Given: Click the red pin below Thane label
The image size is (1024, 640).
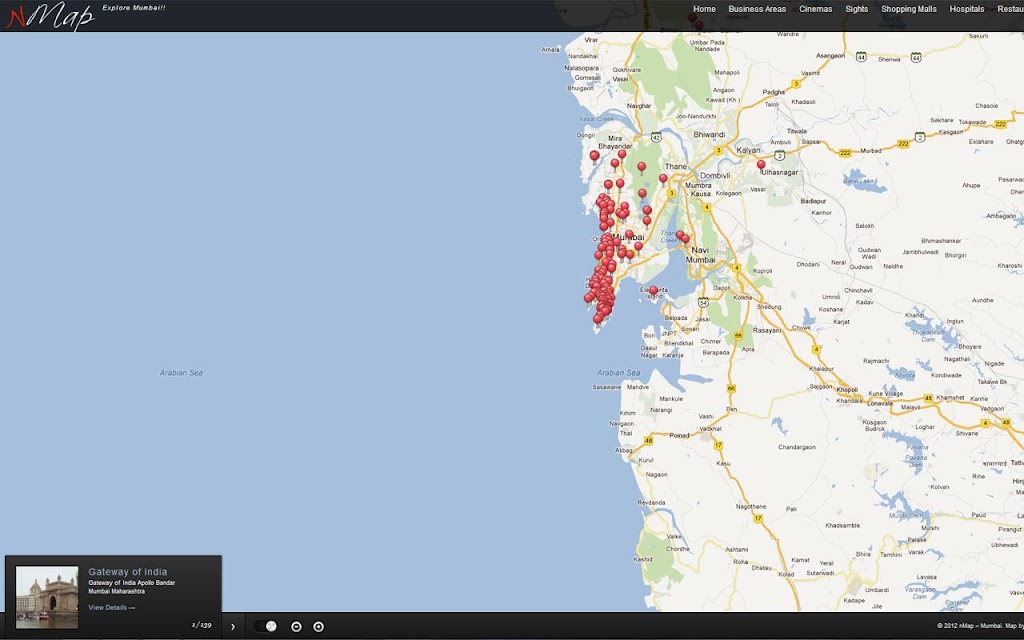Looking at the screenshot, I should [x=663, y=179].
